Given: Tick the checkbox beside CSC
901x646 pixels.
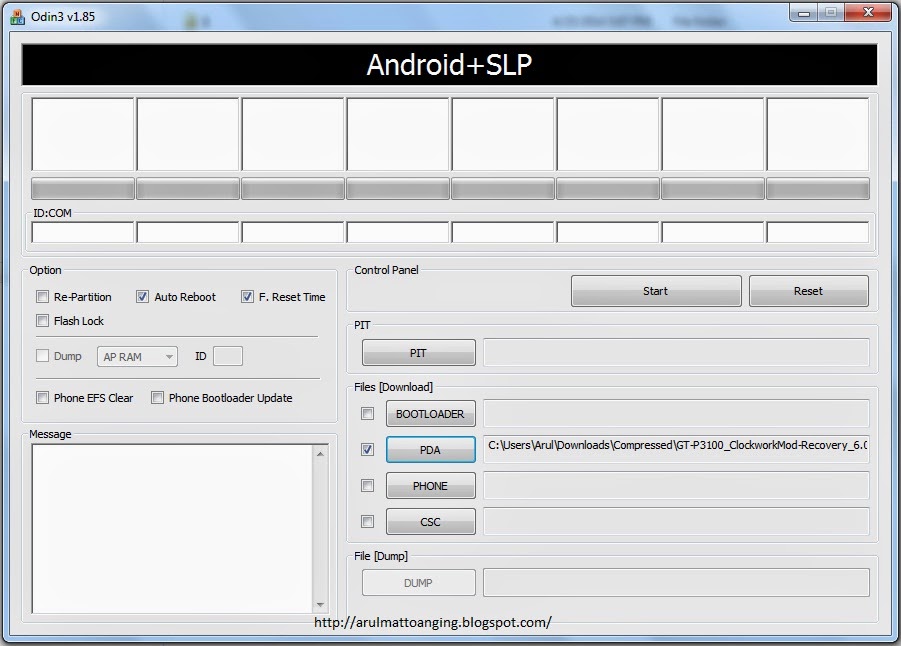Looking at the screenshot, I should [x=367, y=521].
